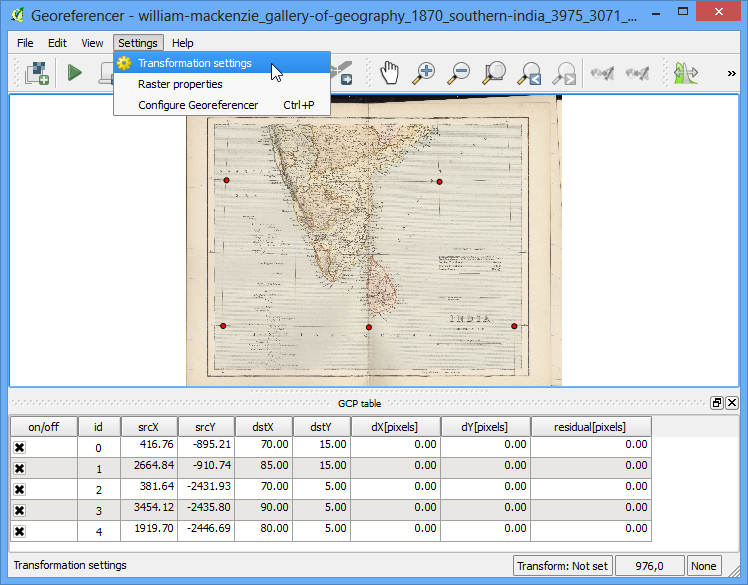Toggle GCP 0 on/off checkbox

pyautogui.click(x=20, y=448)
